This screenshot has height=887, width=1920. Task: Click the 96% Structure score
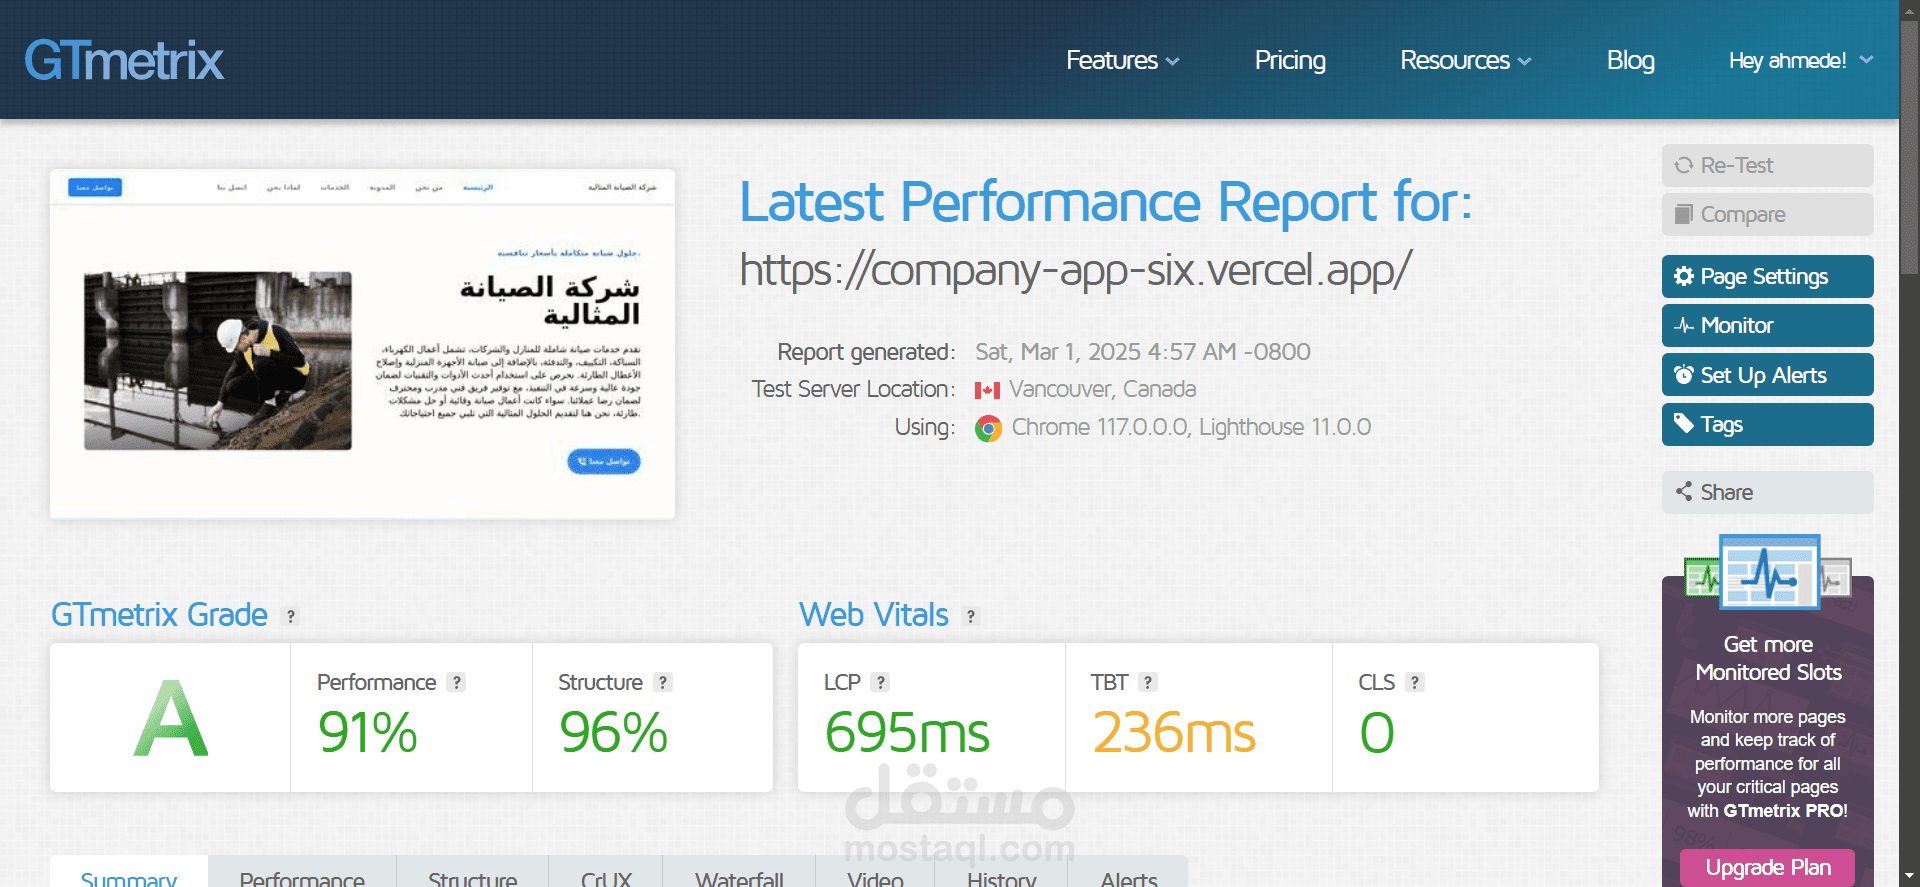613,732
